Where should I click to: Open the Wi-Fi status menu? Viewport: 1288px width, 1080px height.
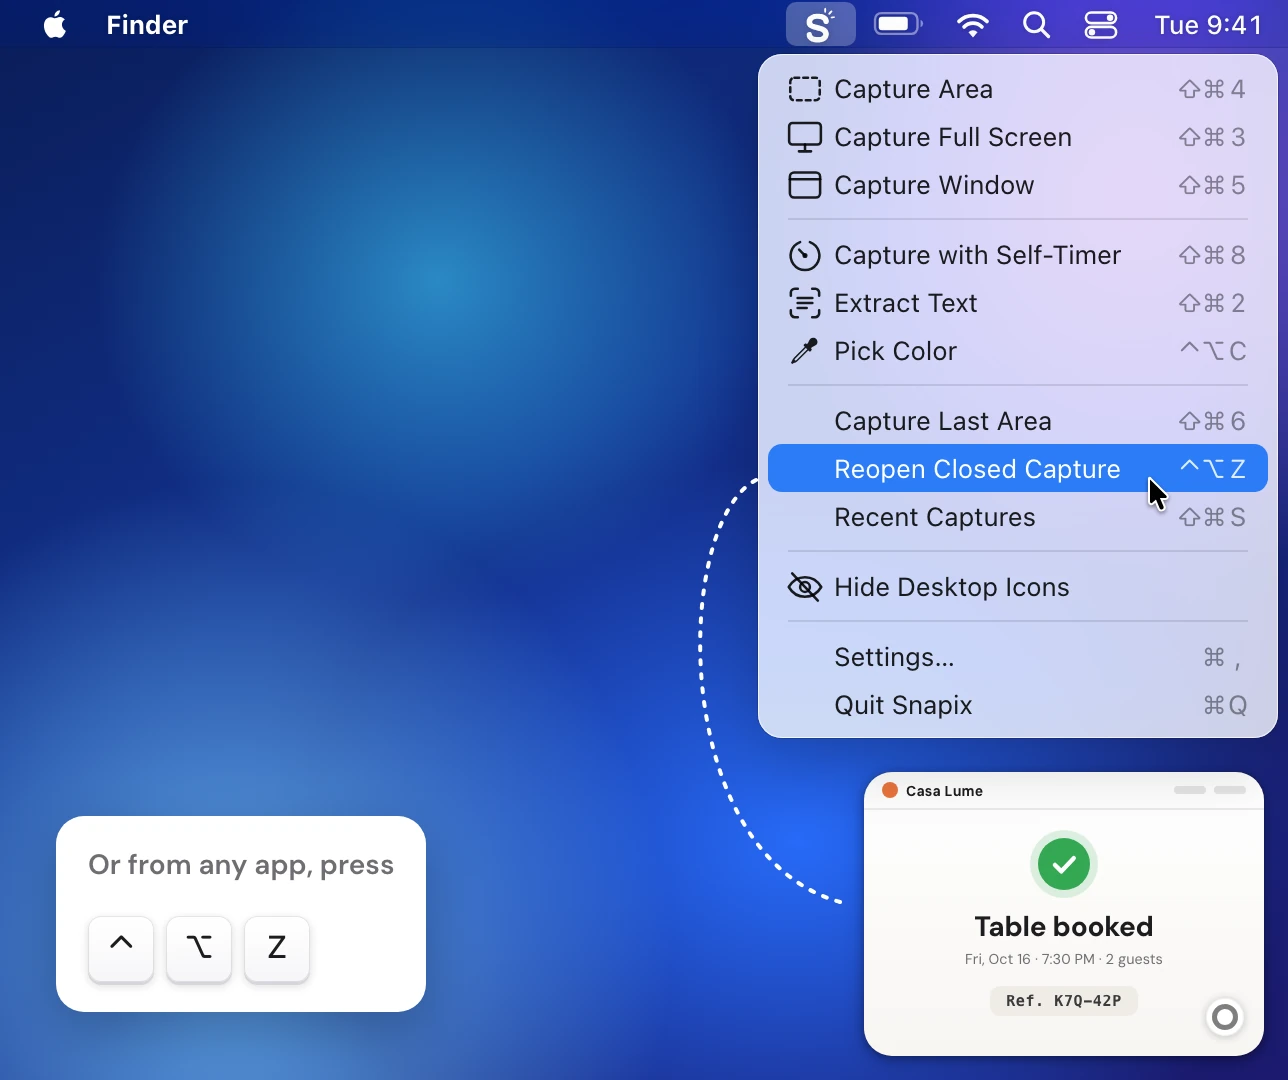pos(972,25)
